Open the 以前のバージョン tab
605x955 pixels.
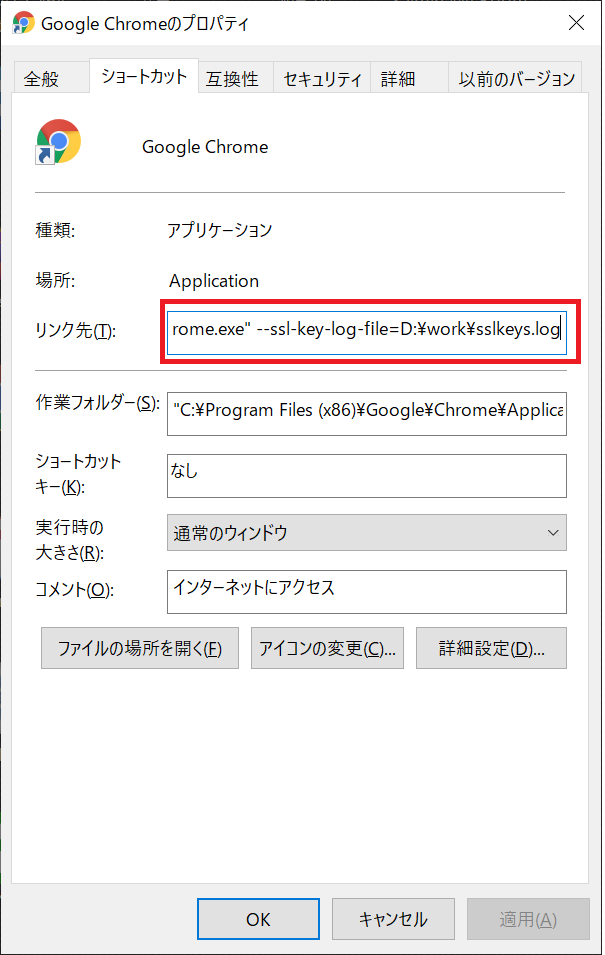pyautogui.click(x=515, y=78)
